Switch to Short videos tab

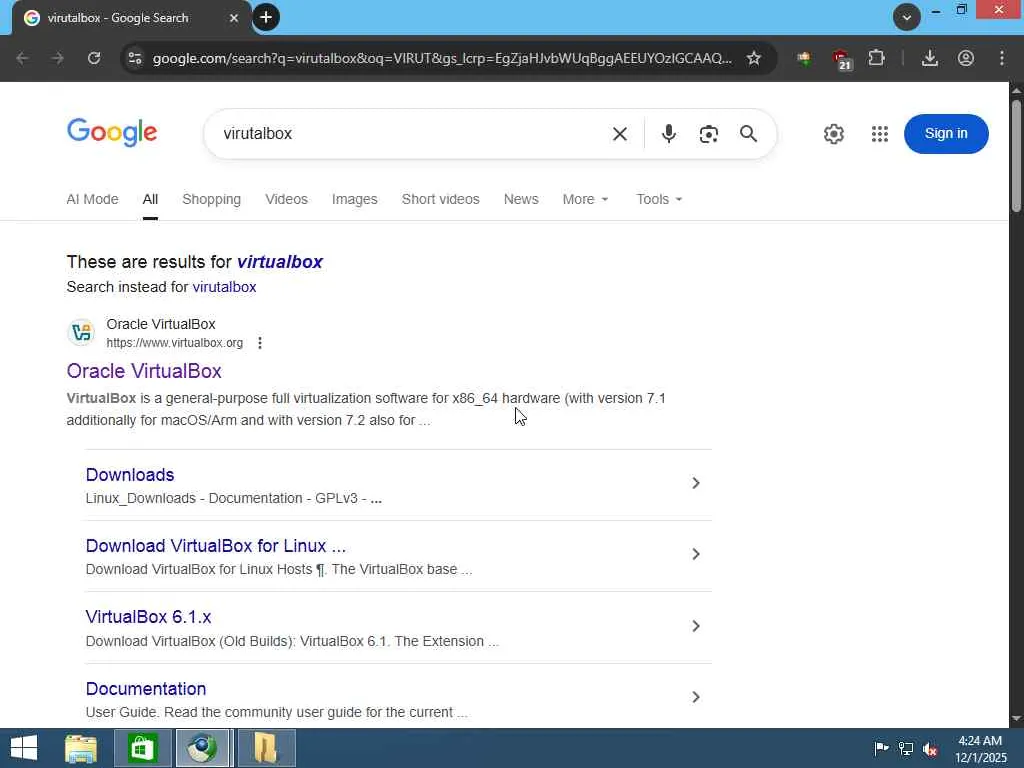[x=440, y=199]
